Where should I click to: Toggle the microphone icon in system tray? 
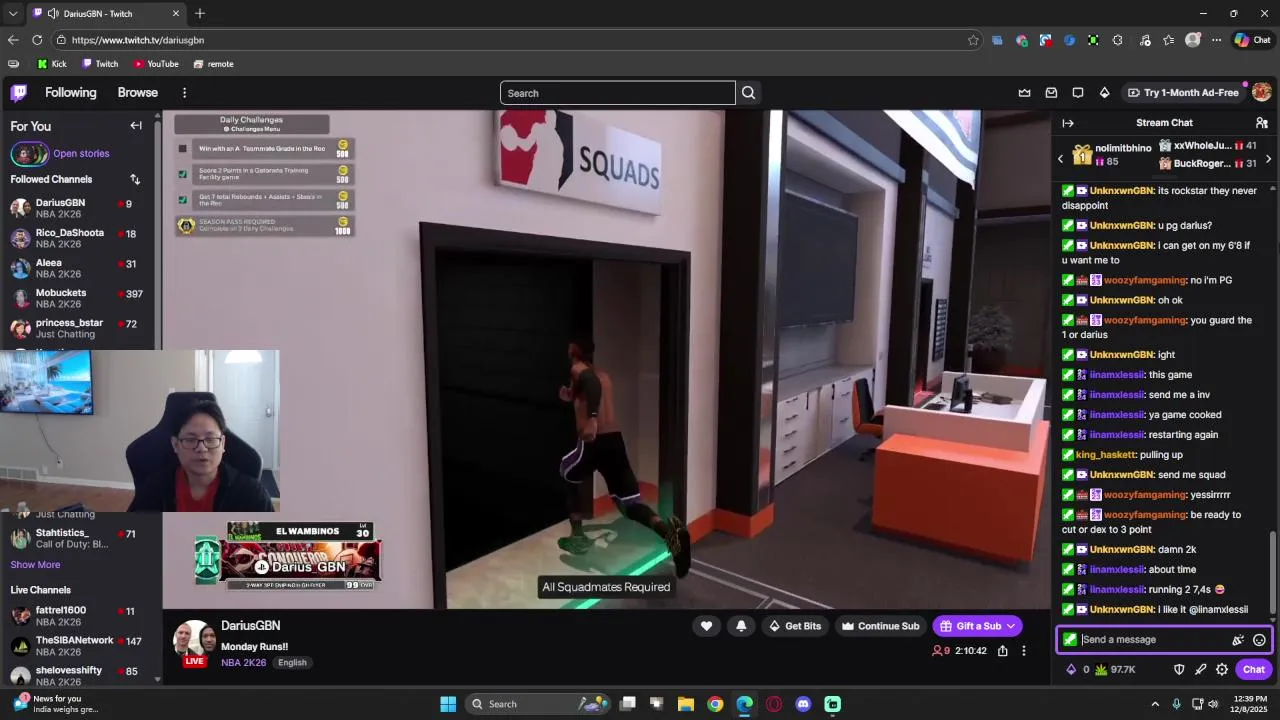tap(1176, 704)
